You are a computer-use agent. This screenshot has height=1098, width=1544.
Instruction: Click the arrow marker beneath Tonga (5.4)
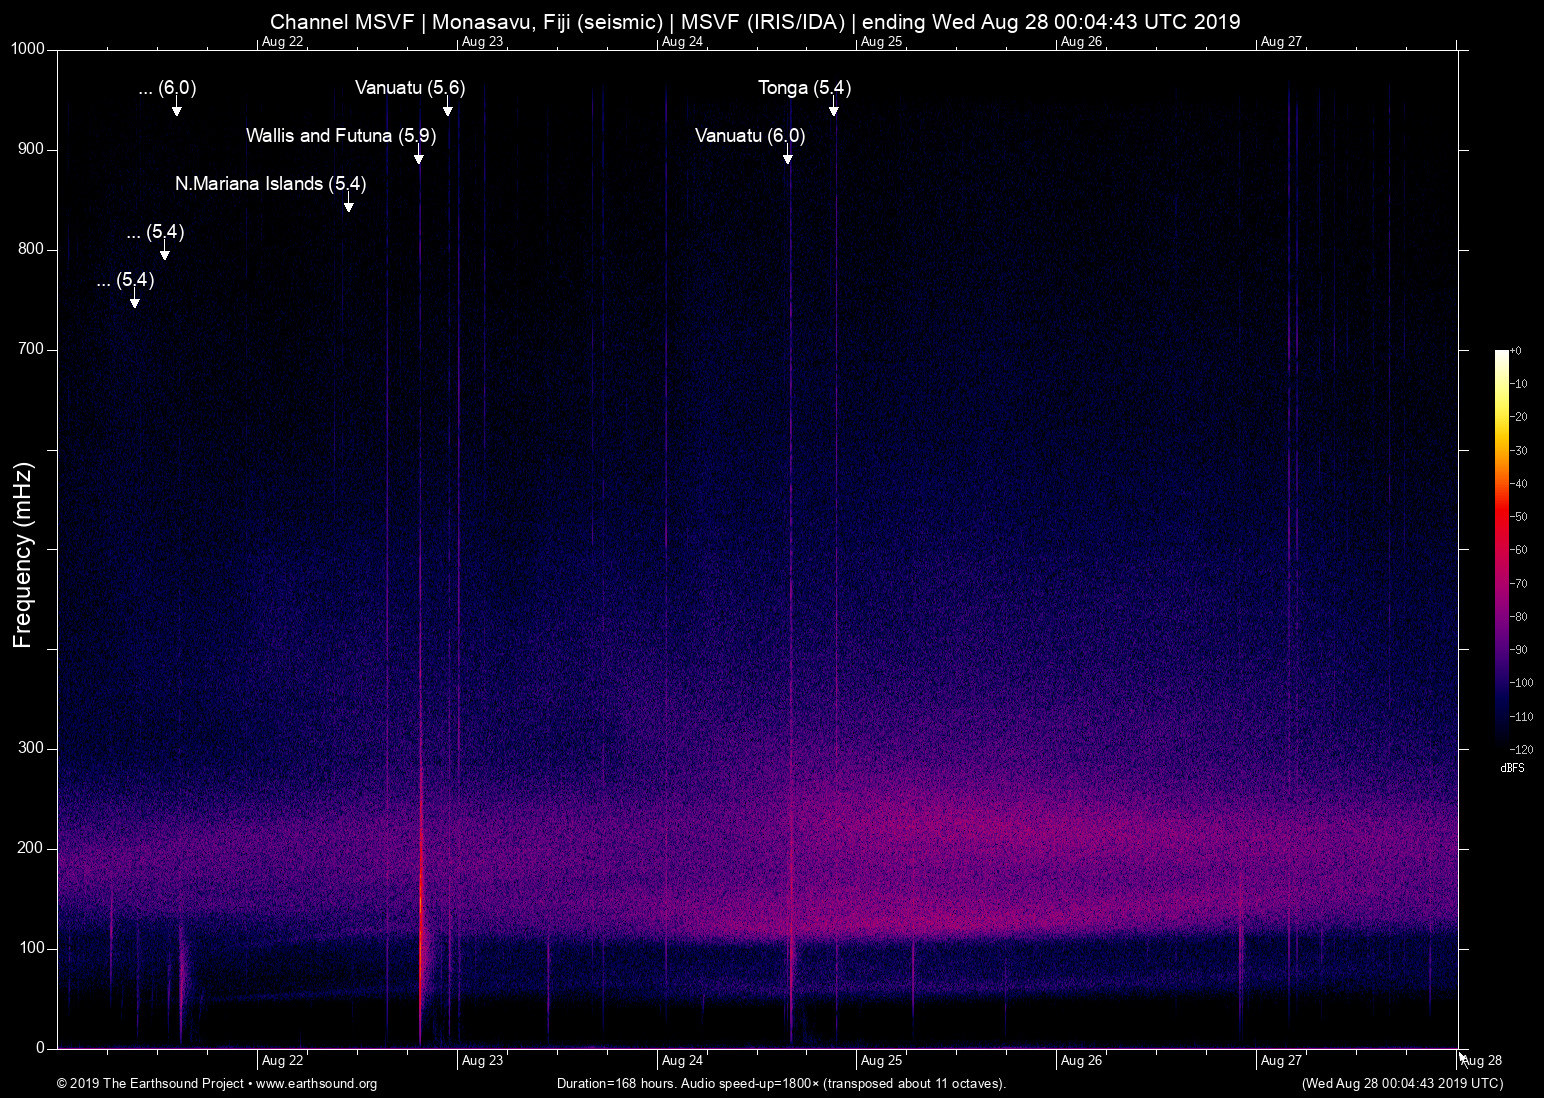pyautogui.click(x=833, y=108)
